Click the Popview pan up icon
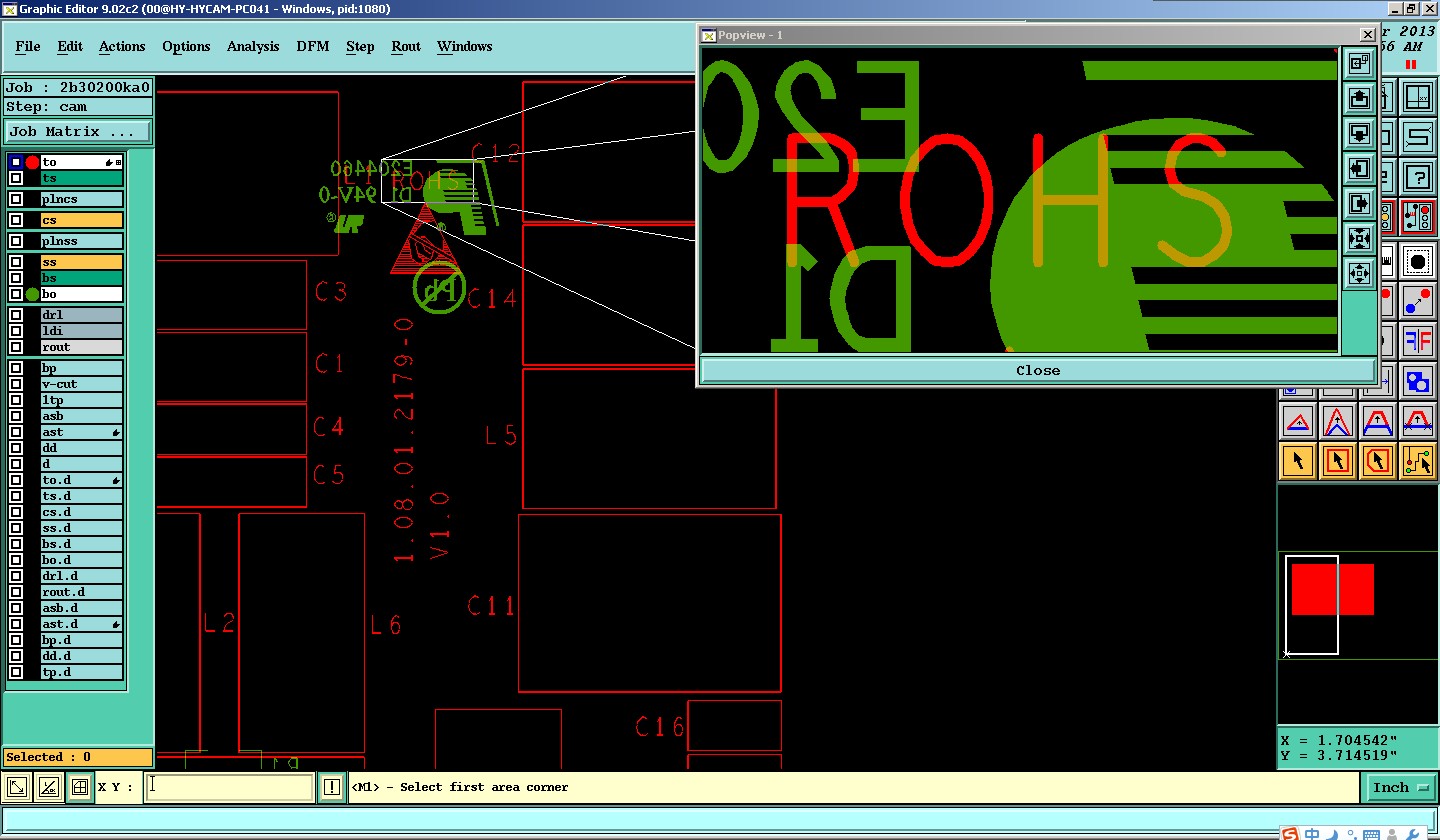Screen dimensions: 1440x840 pos(1359,99)
